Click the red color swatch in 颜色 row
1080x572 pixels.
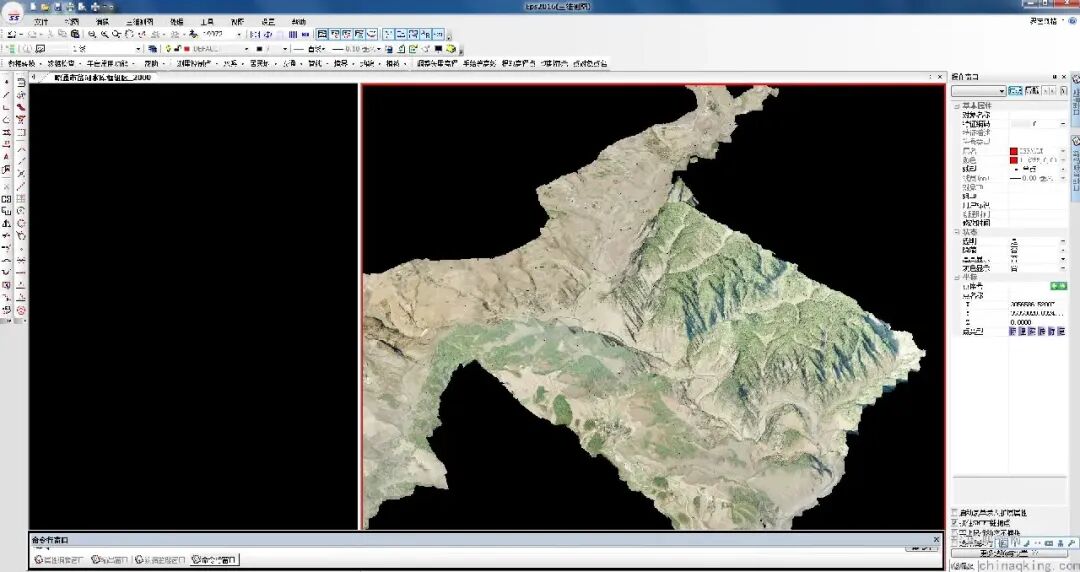[1014, 160]
